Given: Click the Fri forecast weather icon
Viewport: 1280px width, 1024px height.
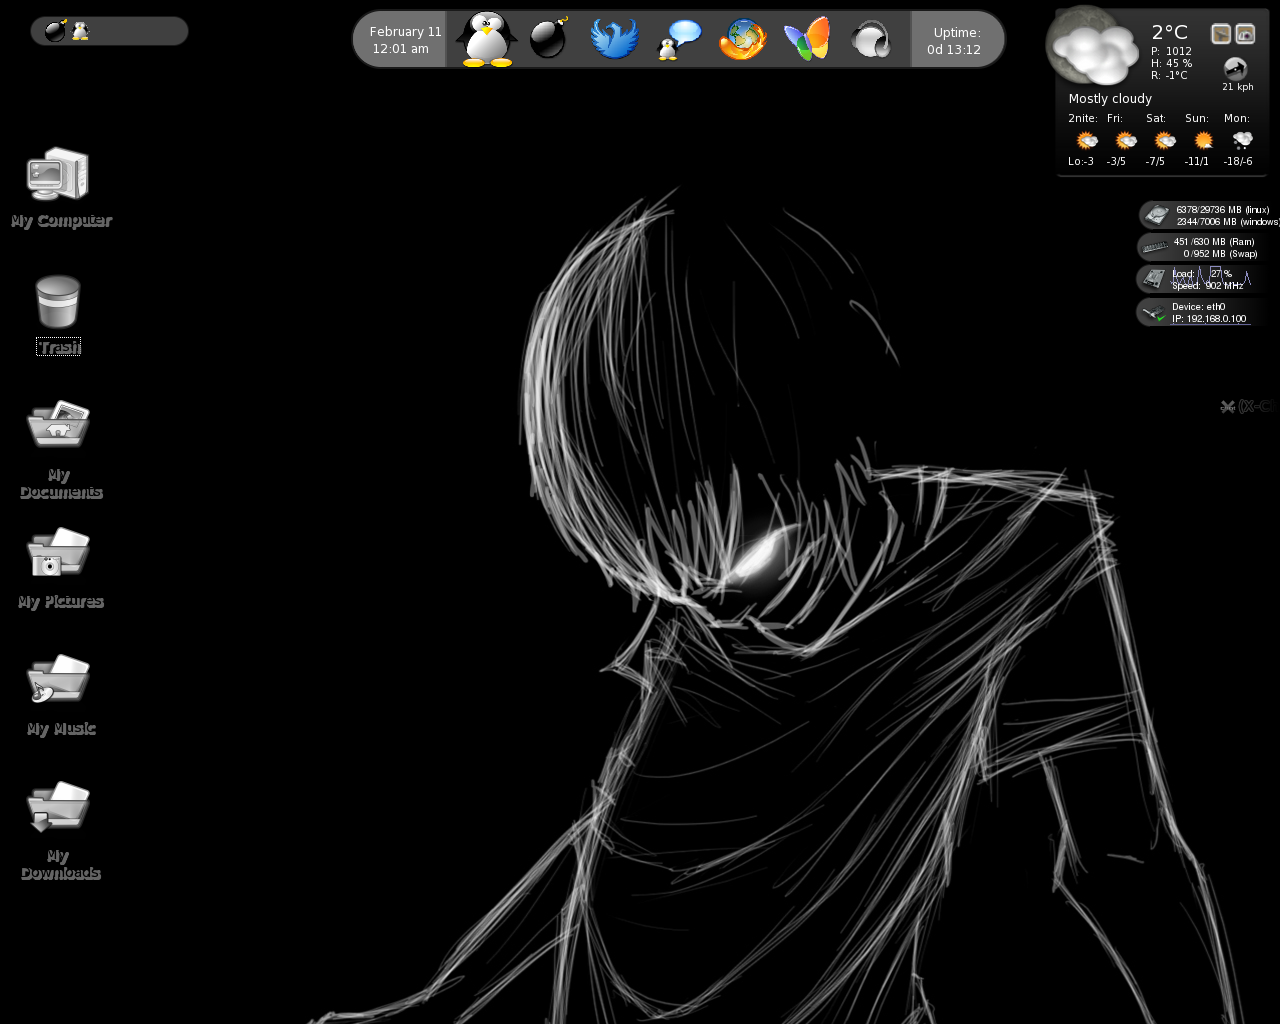Looking at the screenshot, I should click(x=1126, y=140).
